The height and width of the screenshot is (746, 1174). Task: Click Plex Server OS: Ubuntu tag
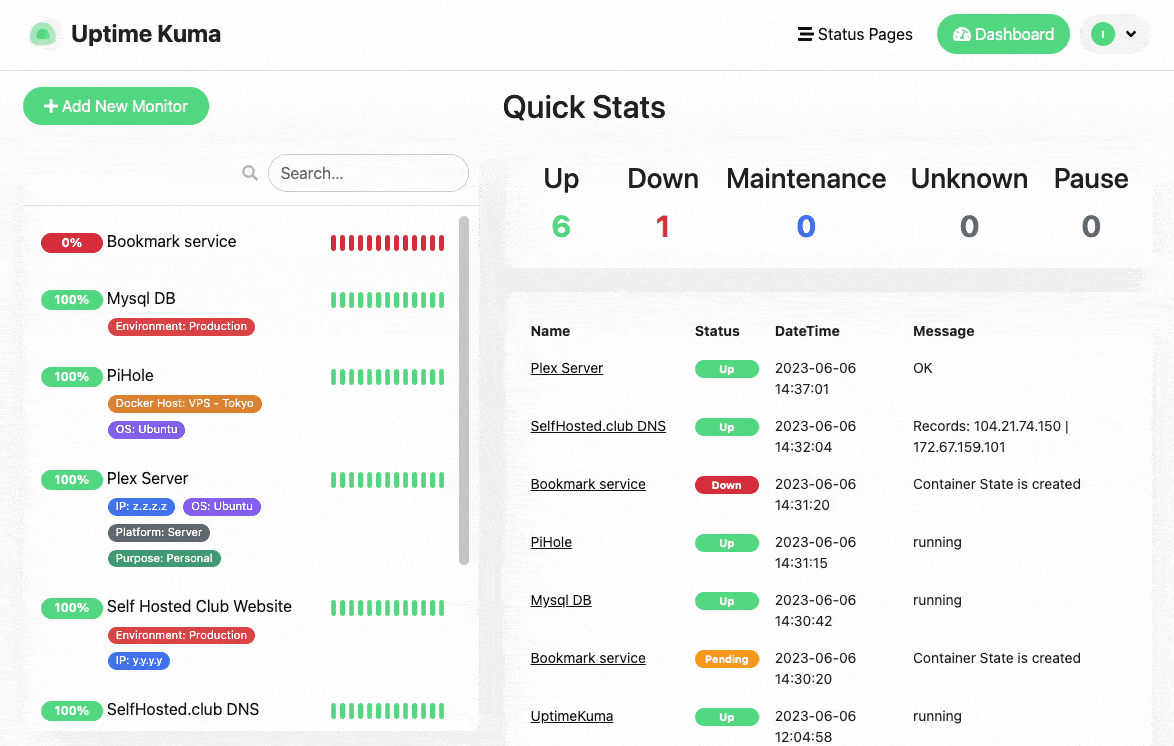222,506
